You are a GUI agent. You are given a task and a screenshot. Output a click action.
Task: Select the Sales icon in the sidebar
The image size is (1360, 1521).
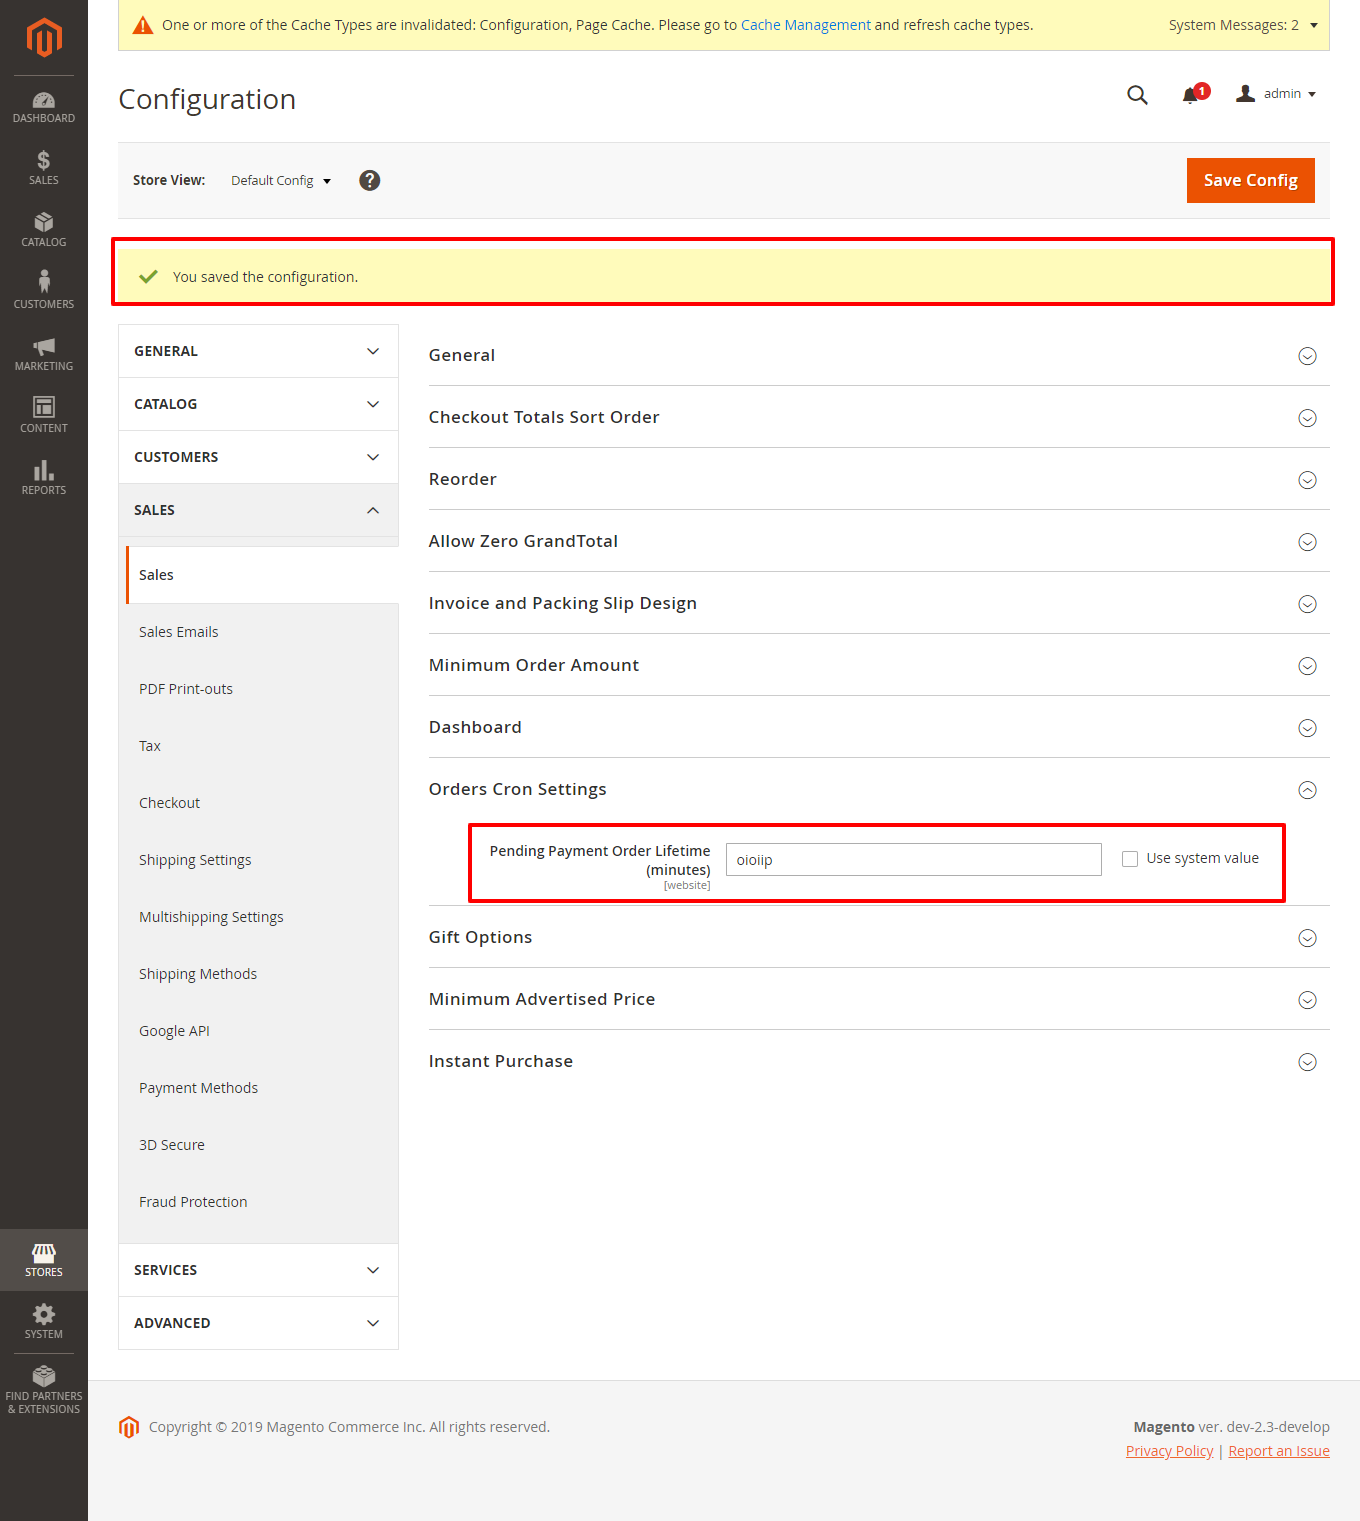point(43,166)
